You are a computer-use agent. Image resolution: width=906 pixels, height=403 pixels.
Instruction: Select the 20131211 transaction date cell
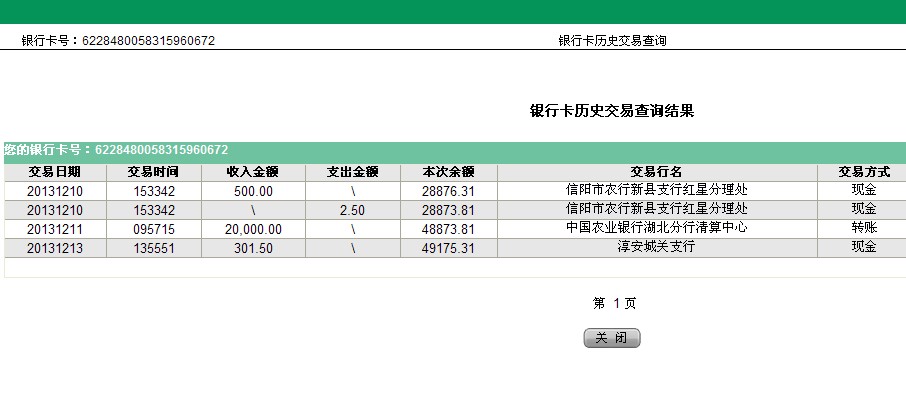point(54,229)
